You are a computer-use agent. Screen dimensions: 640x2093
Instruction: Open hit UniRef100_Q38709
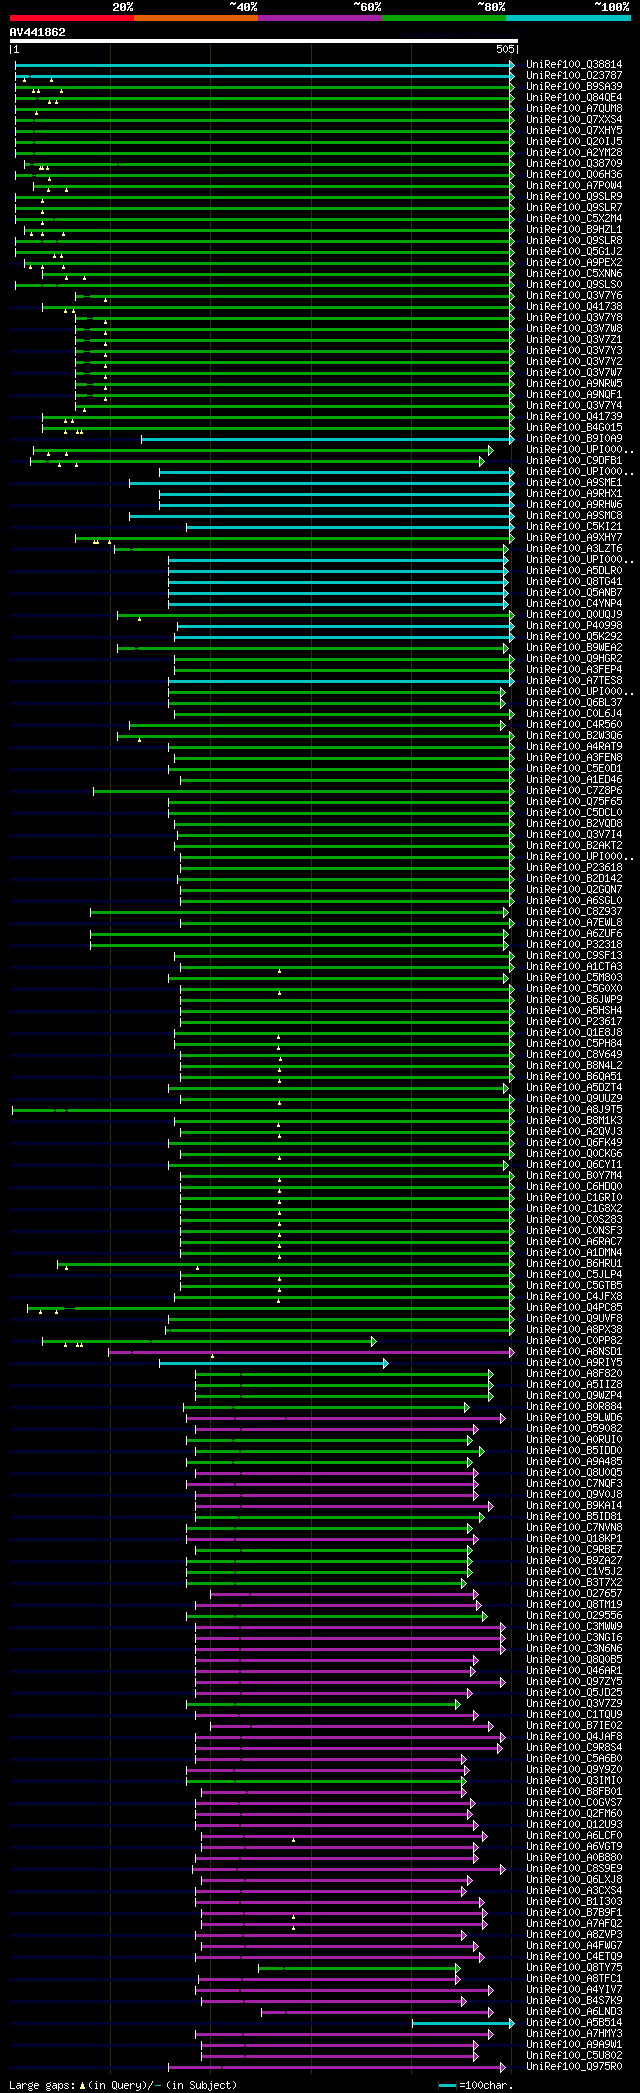(x=574, y=164)
